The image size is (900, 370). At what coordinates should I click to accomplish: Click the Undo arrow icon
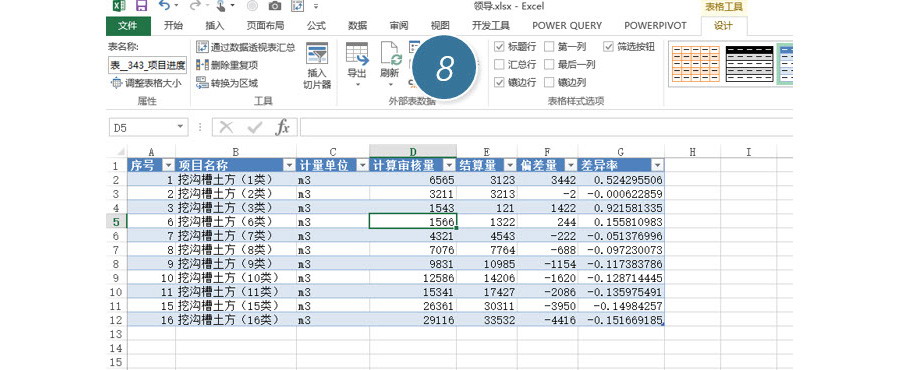[165, 6]
